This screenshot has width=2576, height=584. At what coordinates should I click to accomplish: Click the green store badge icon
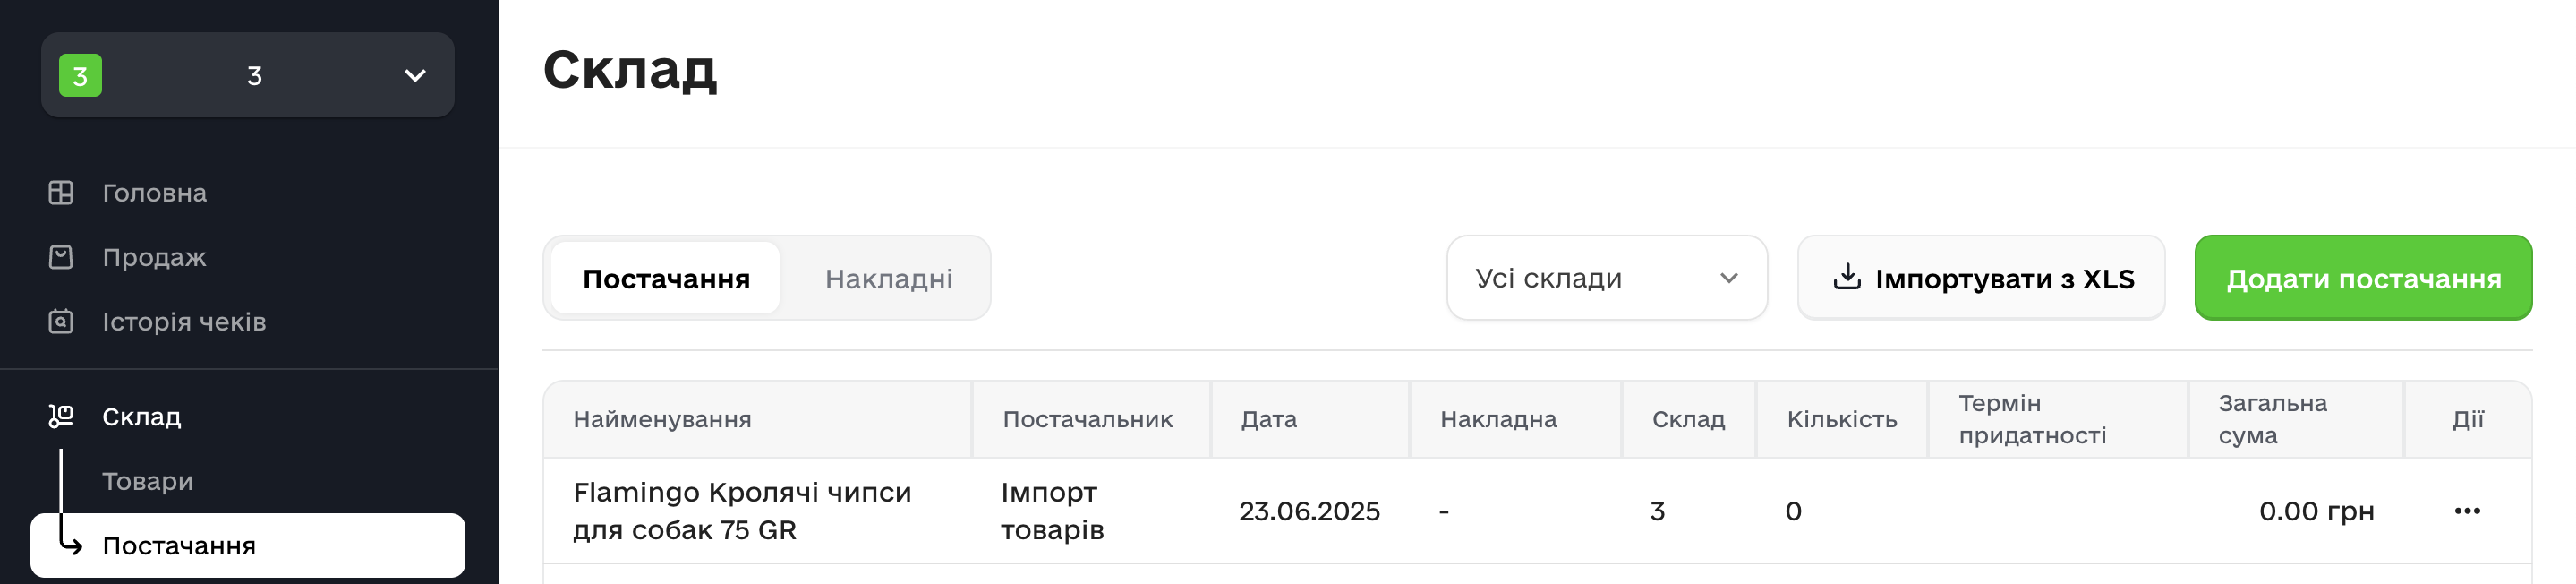(x=80, y=76)
